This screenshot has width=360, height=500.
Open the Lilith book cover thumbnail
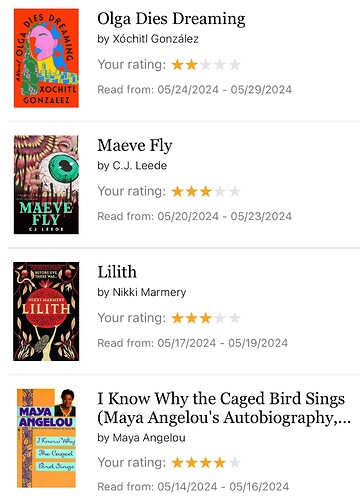point(46,311)
